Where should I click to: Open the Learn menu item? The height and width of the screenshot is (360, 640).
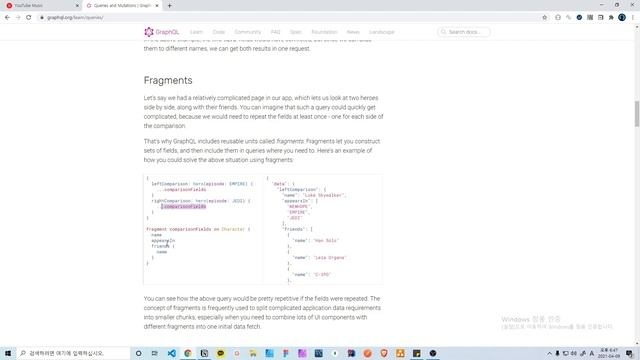[x=196, y=32]
